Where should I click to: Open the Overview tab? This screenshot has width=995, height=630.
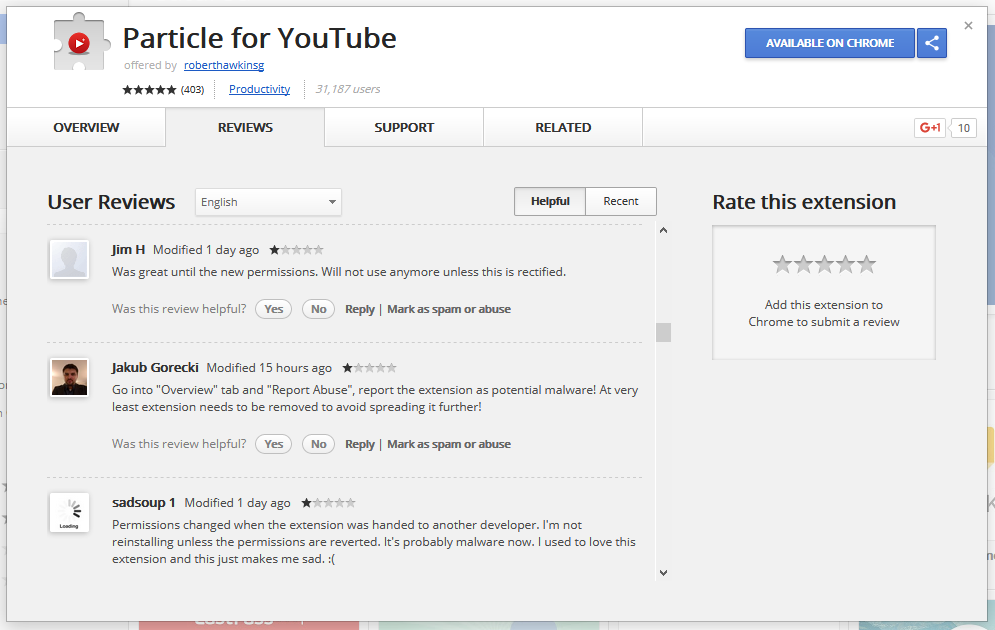coord(86,128)
